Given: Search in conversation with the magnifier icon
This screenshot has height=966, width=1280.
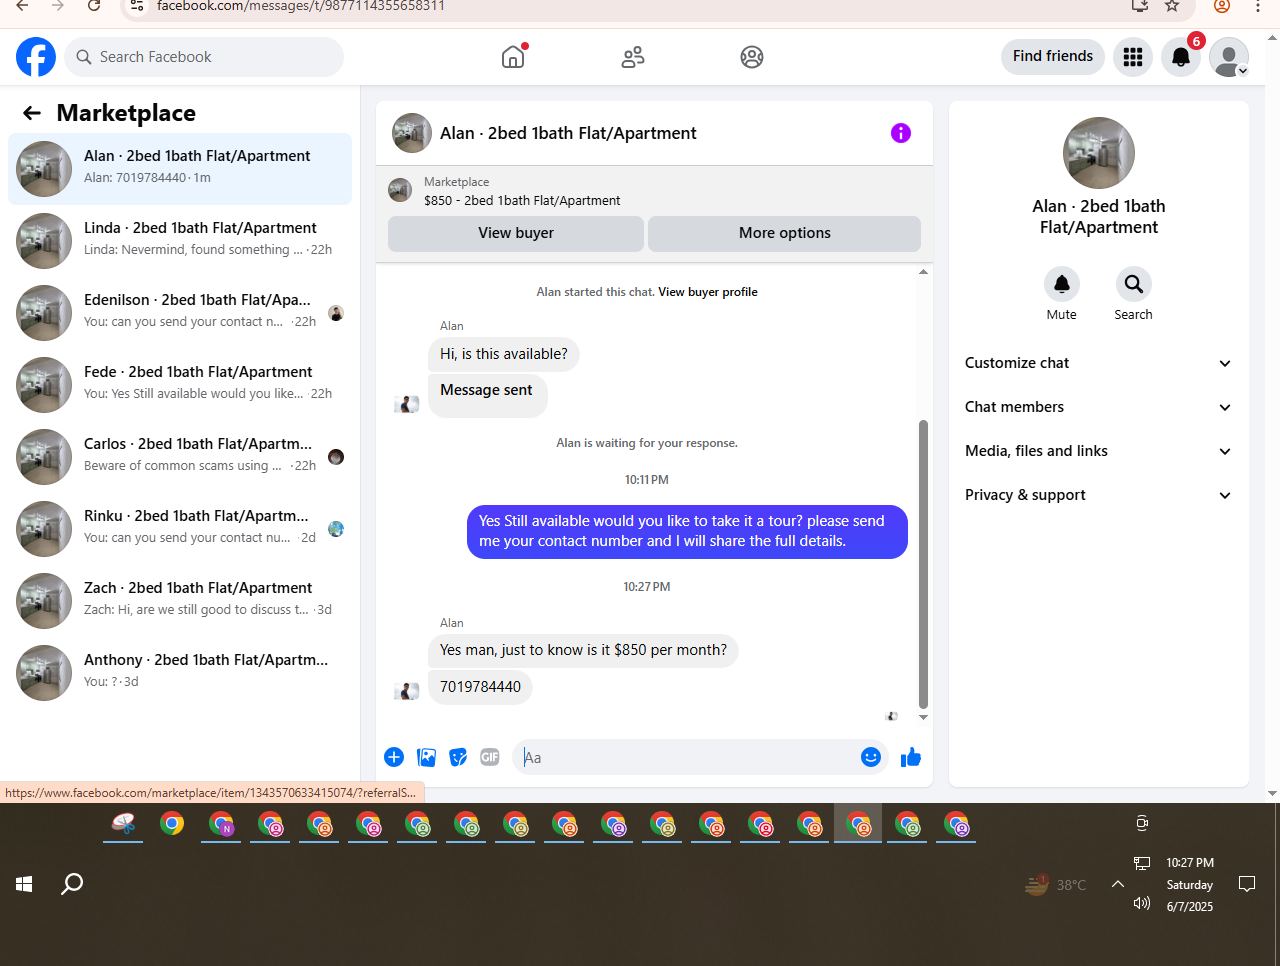Looking at the screenshot, I should [1134, 284].
